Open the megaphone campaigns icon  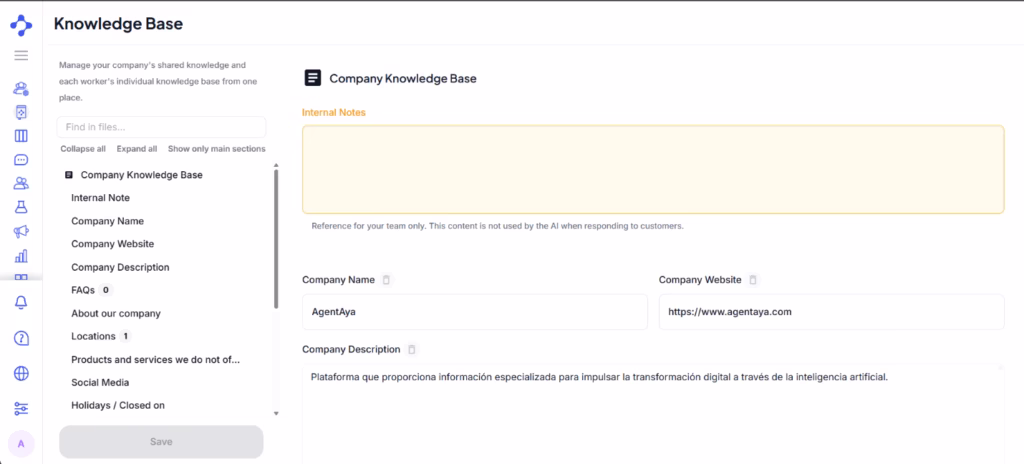pos(21,231)
